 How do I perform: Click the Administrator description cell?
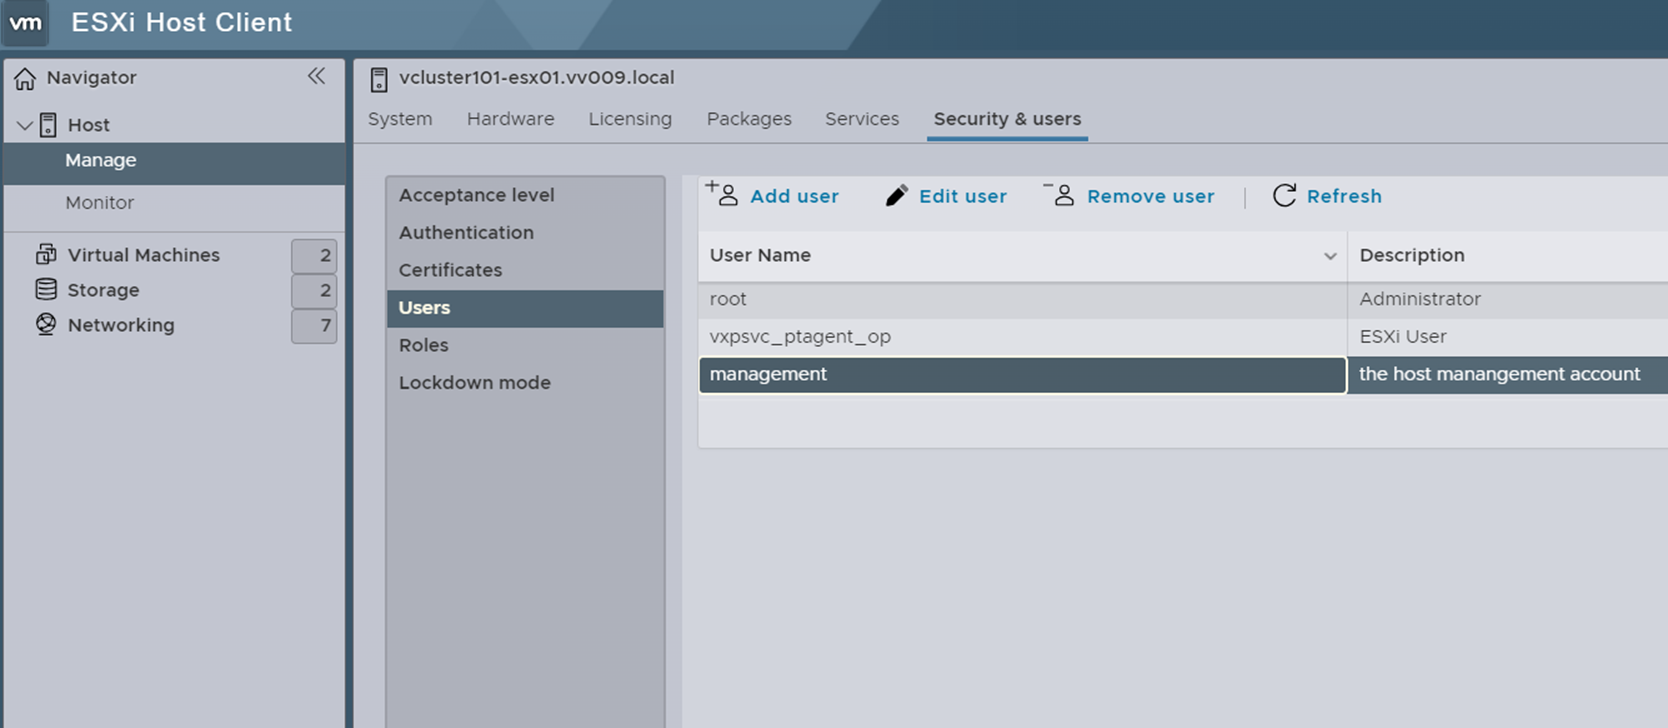click(1420, 300)
